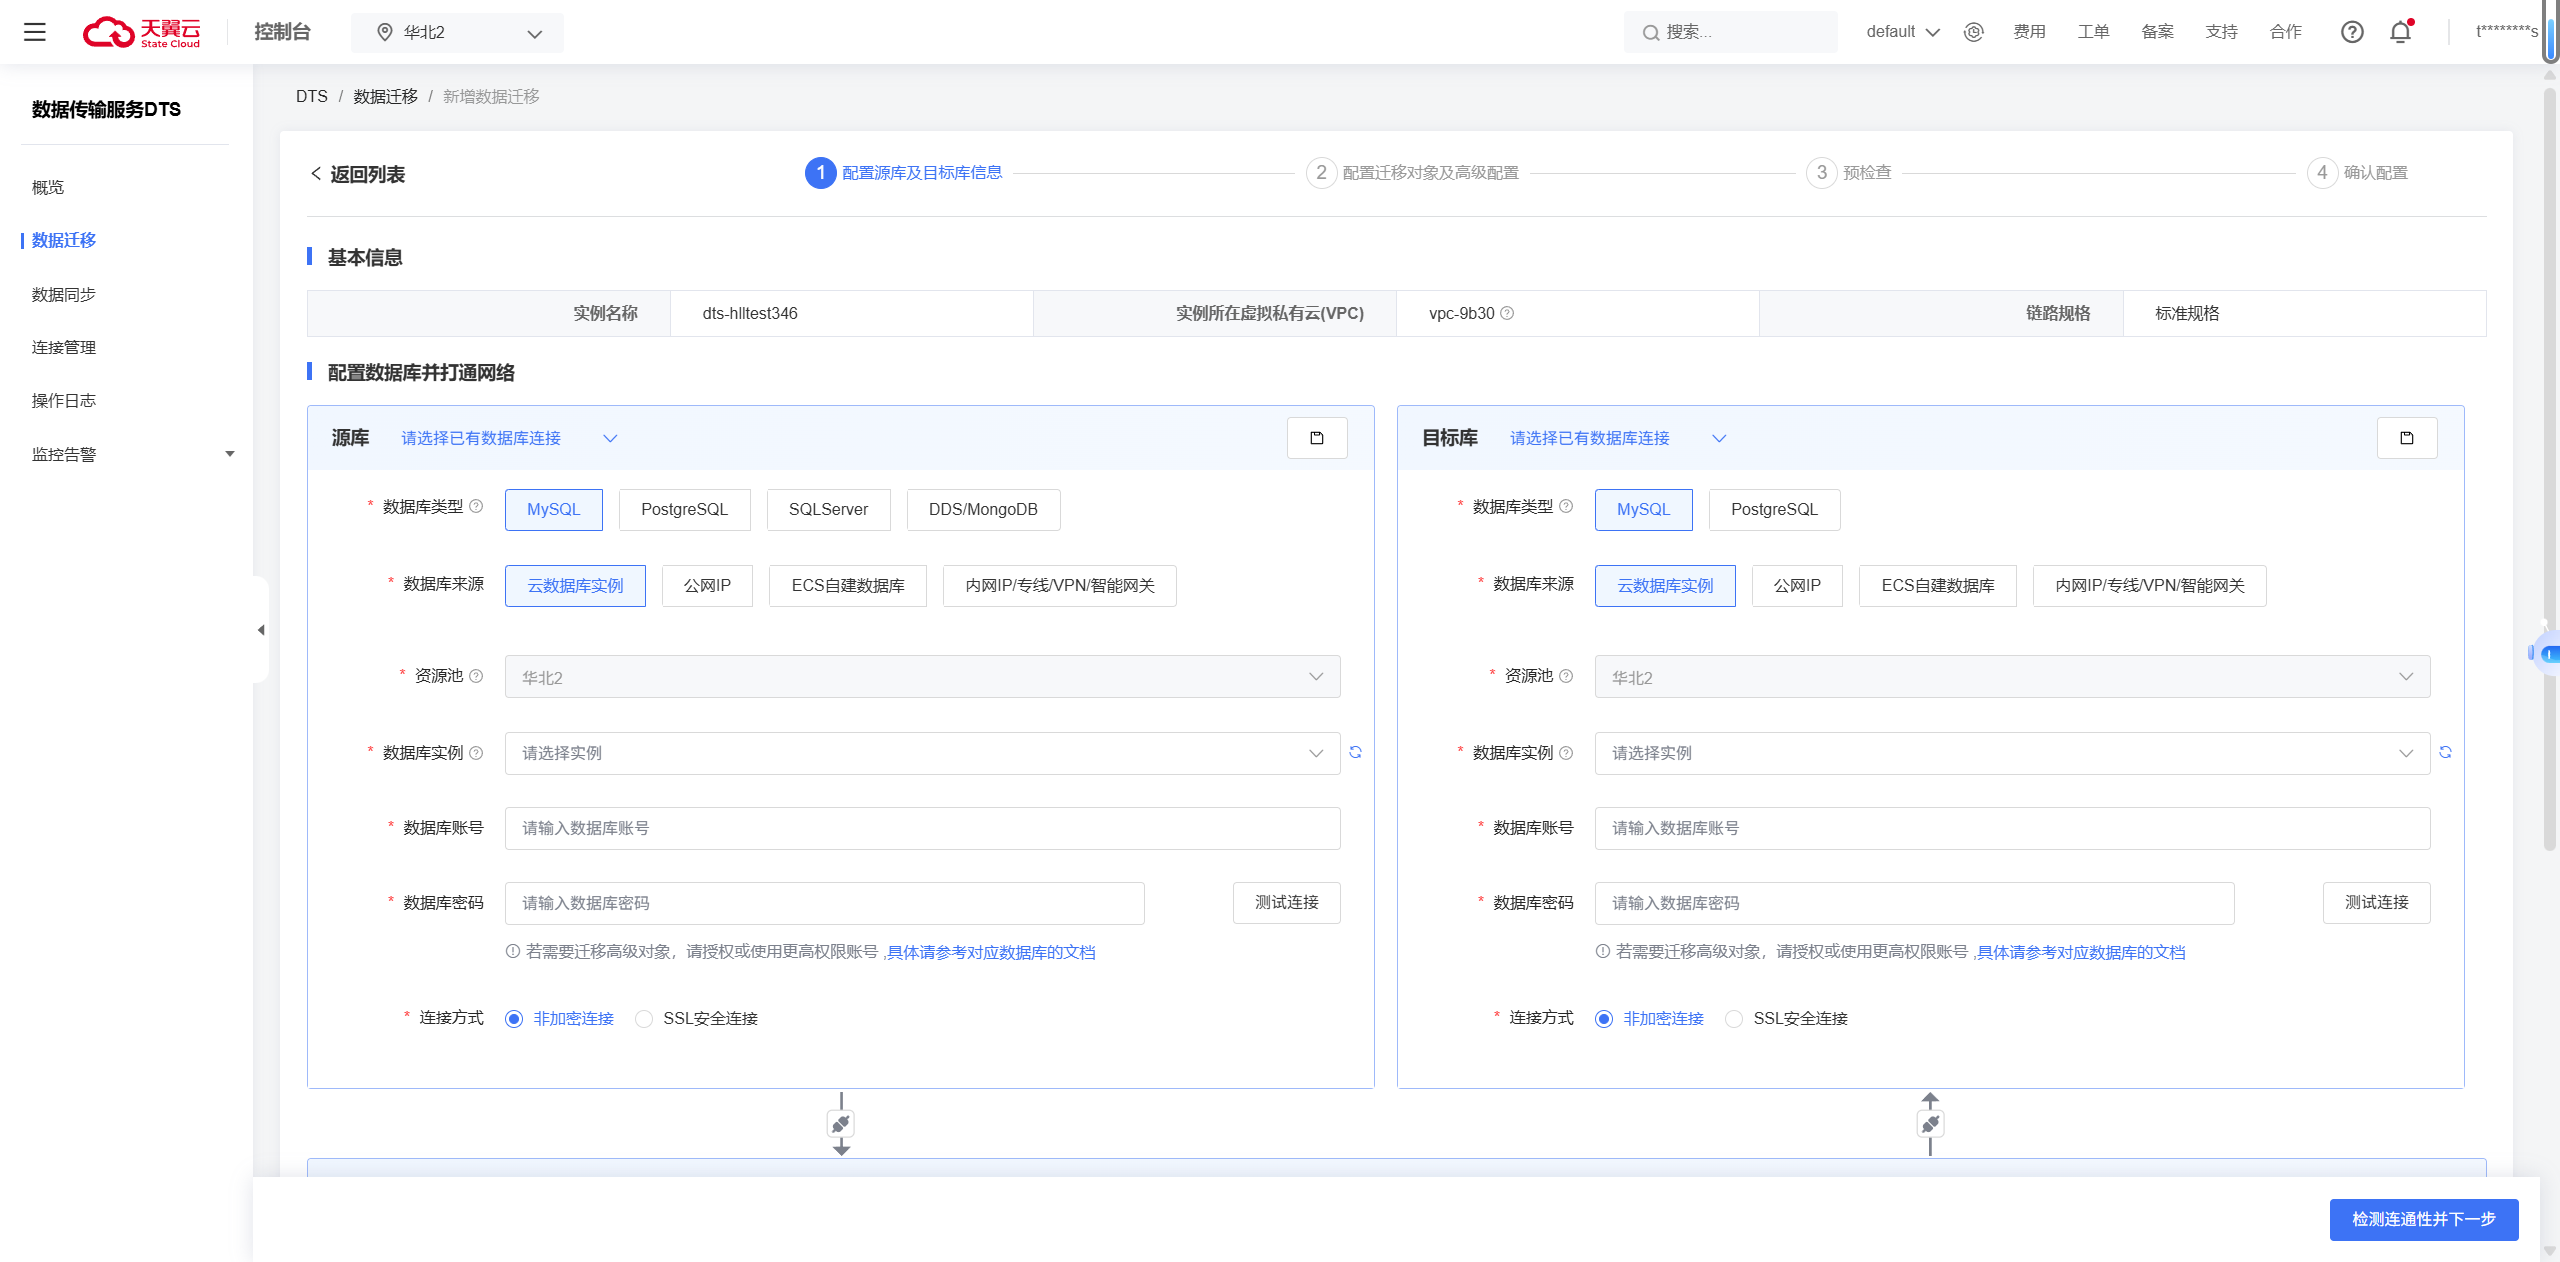
Task: Click the target plug connector icon
Action: tap(1930, 1124)
